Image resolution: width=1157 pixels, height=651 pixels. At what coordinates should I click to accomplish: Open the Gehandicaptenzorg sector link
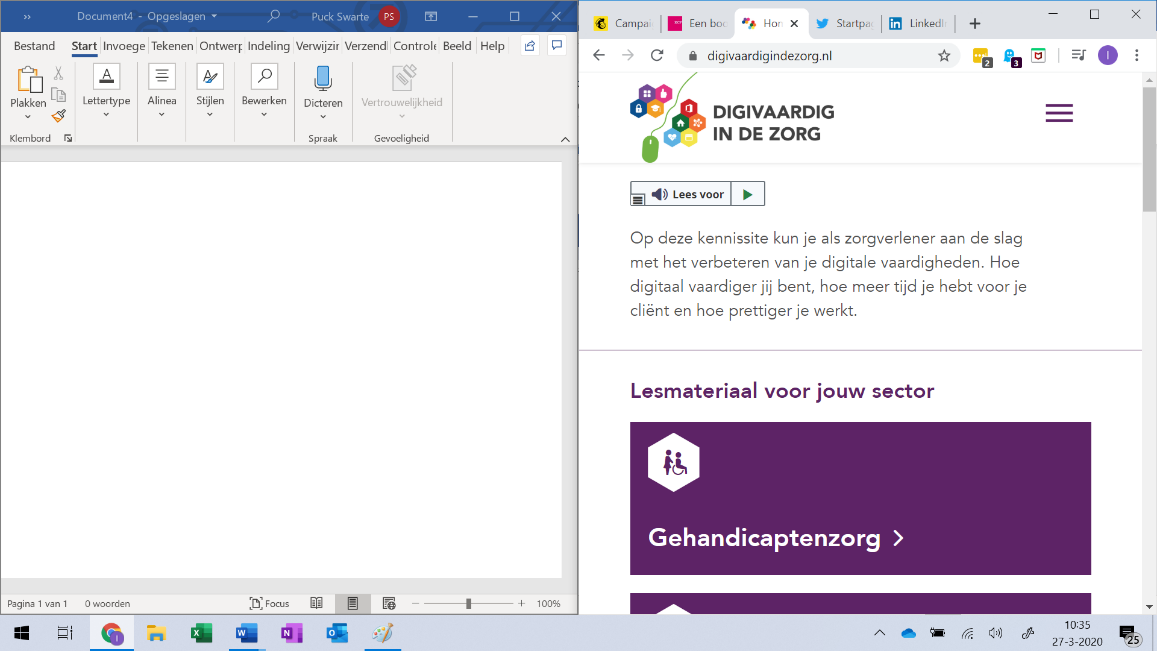[x=775, y=538]
